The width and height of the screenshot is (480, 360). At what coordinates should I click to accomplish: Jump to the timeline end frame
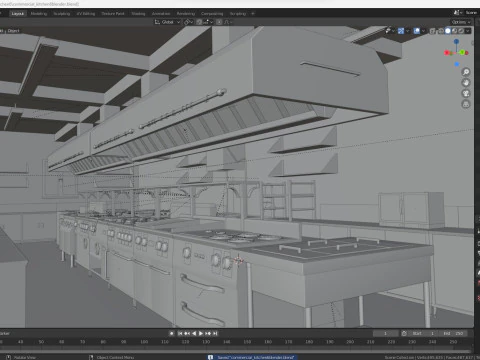click(x=215, y=333)
